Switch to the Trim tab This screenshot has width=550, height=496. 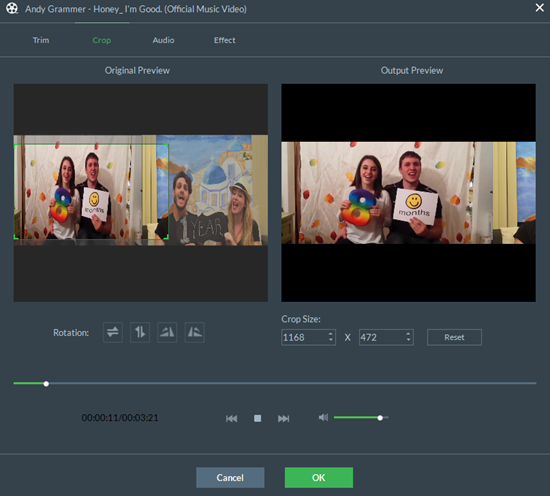click(x=41, y=40)
